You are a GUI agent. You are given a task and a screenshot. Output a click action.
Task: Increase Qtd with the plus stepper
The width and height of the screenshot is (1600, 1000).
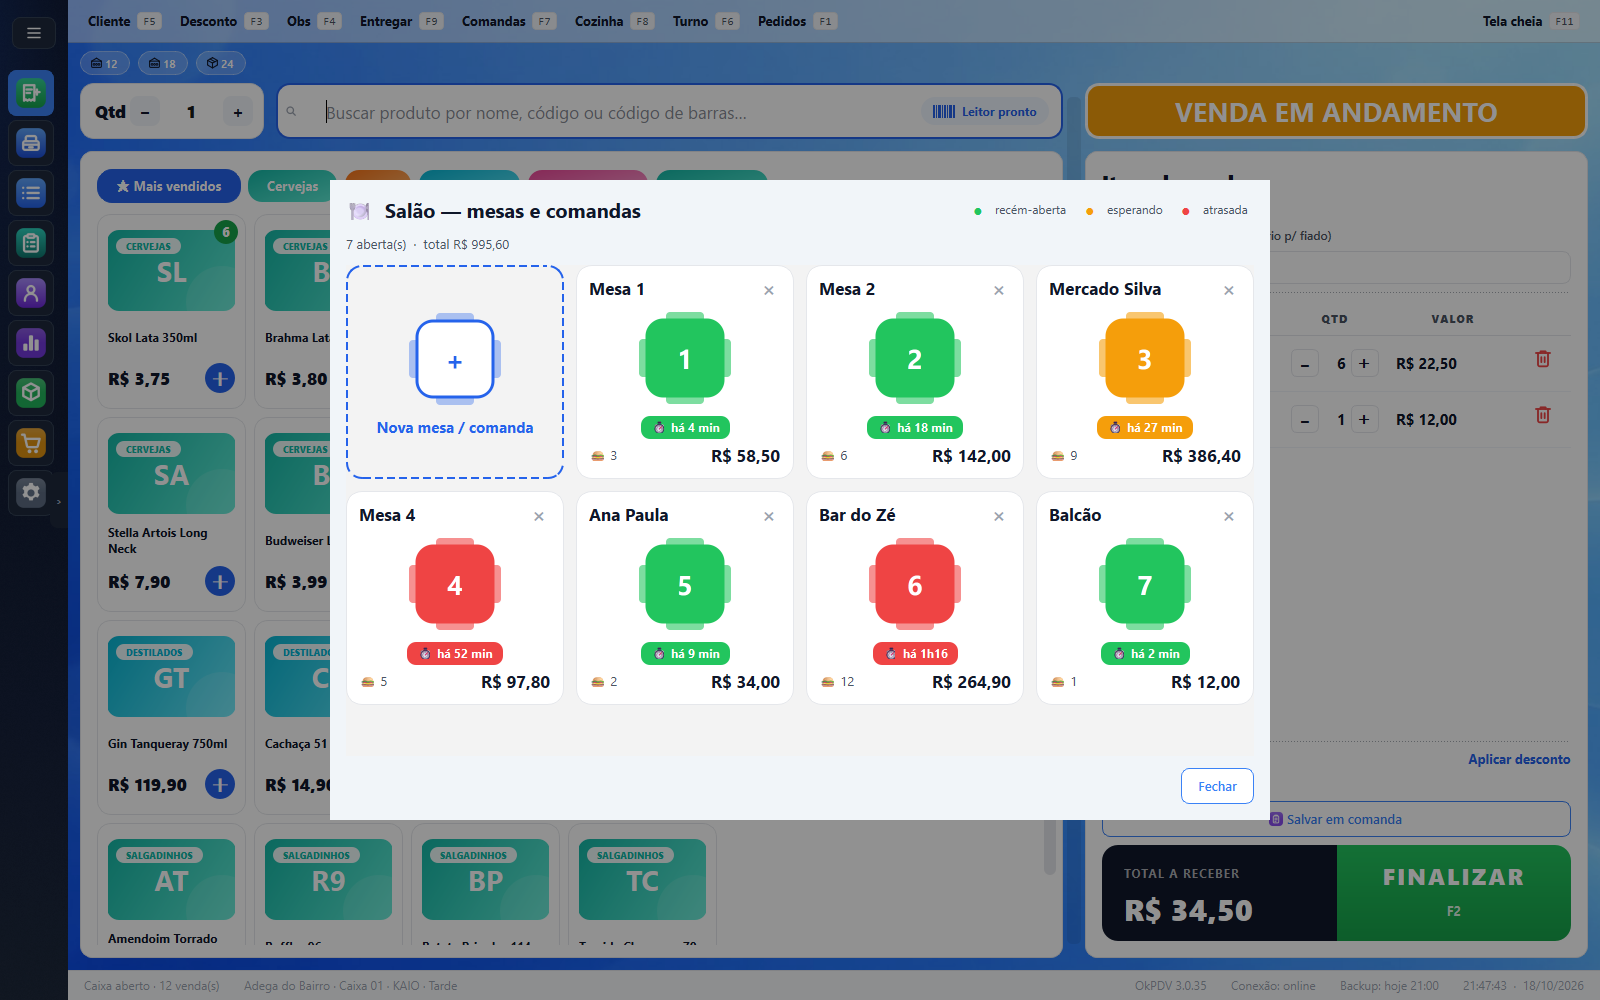(238, 112)
